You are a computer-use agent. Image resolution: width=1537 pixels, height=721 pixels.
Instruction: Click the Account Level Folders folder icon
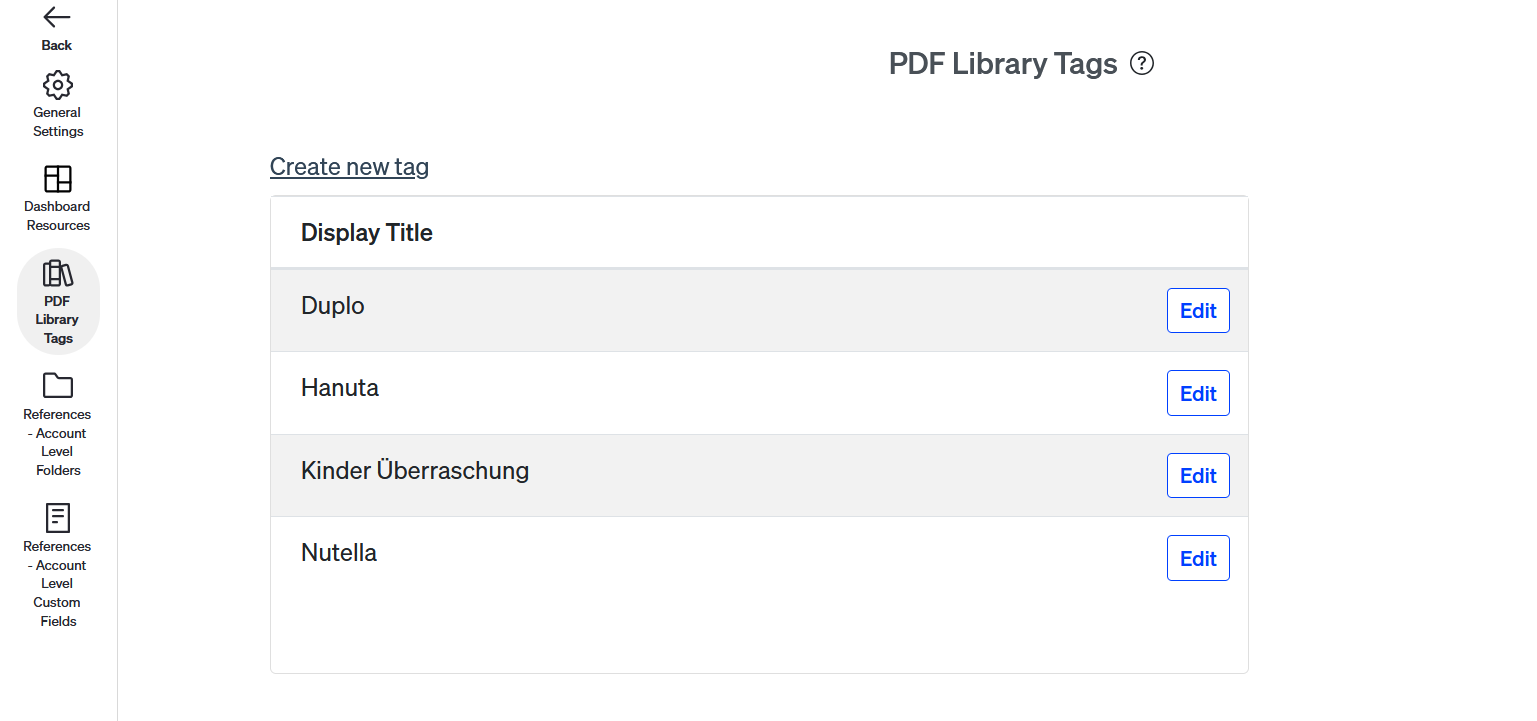pos(58,386)
